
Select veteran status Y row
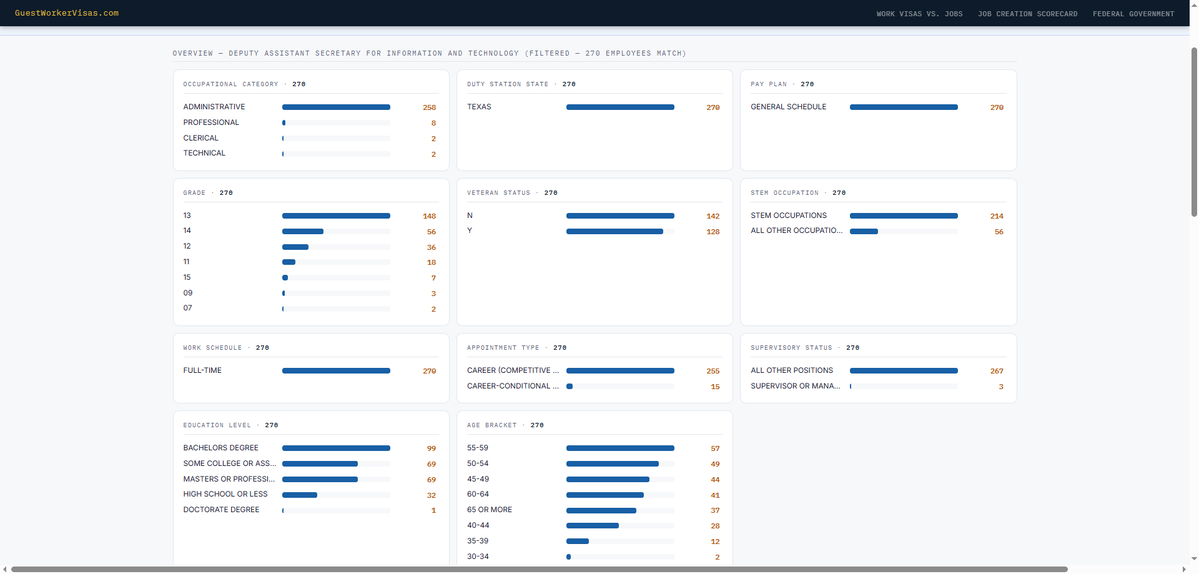click(x=595, y=231)
